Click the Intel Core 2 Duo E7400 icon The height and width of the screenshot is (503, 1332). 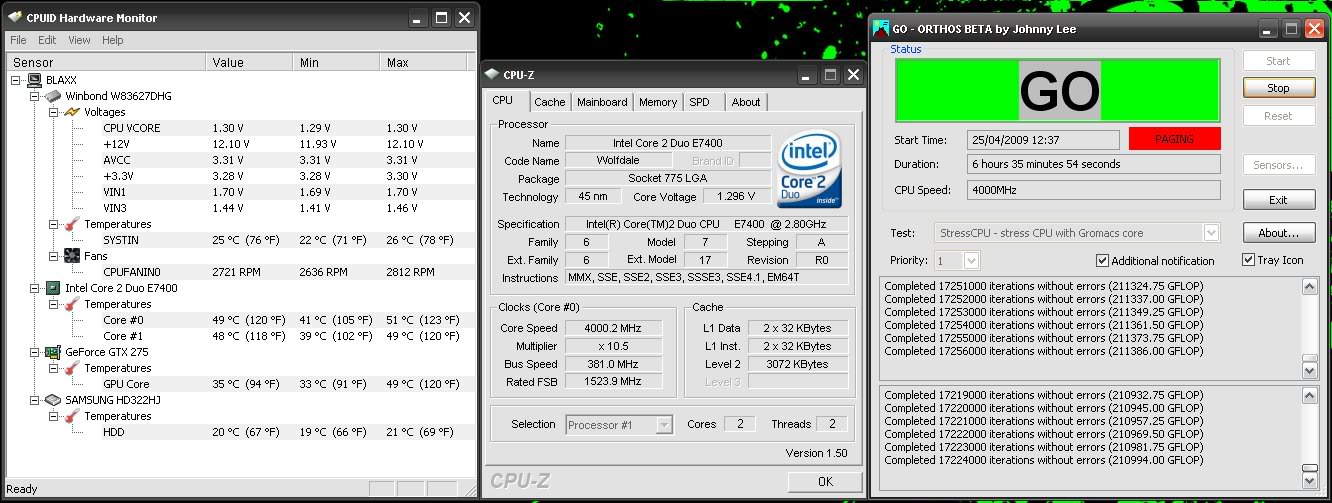tap(53, 288)
